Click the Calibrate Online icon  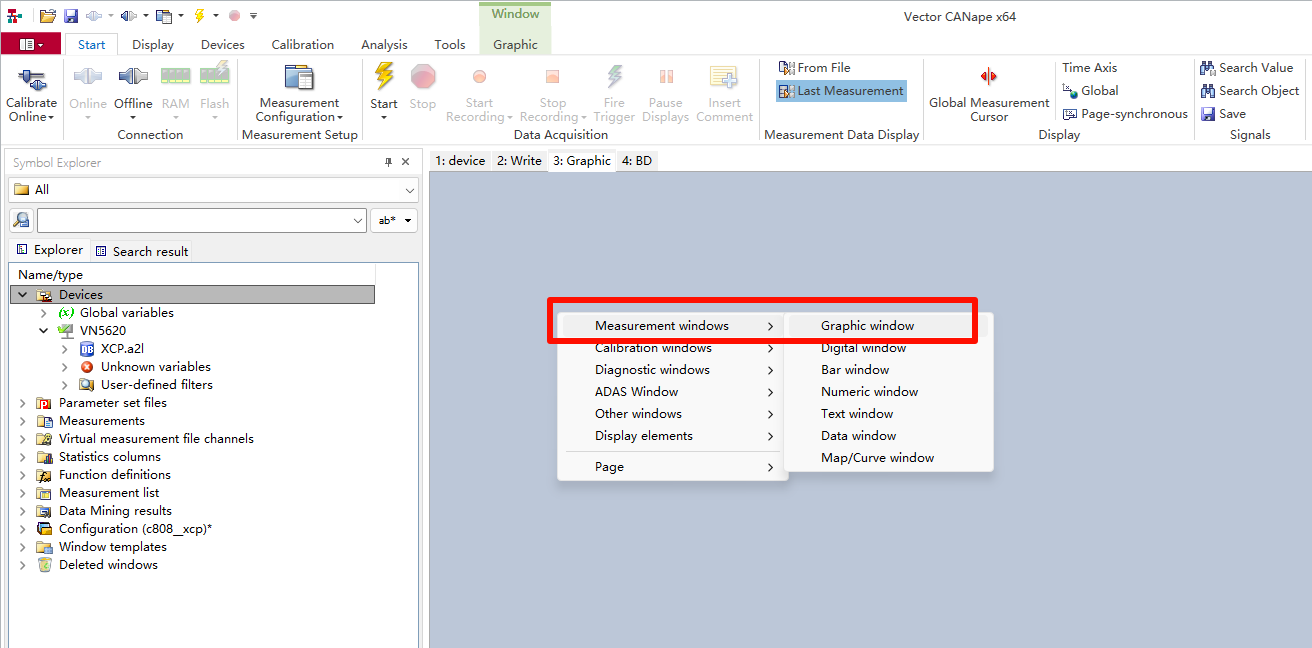pos(32,80)
